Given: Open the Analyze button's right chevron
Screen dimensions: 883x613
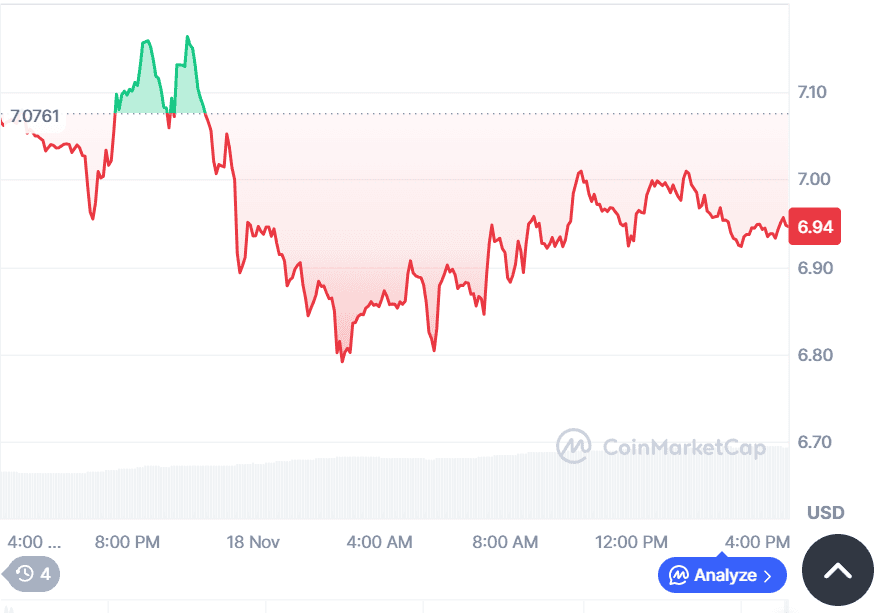Looking at the screenshot, I should [x=768, y=575].
